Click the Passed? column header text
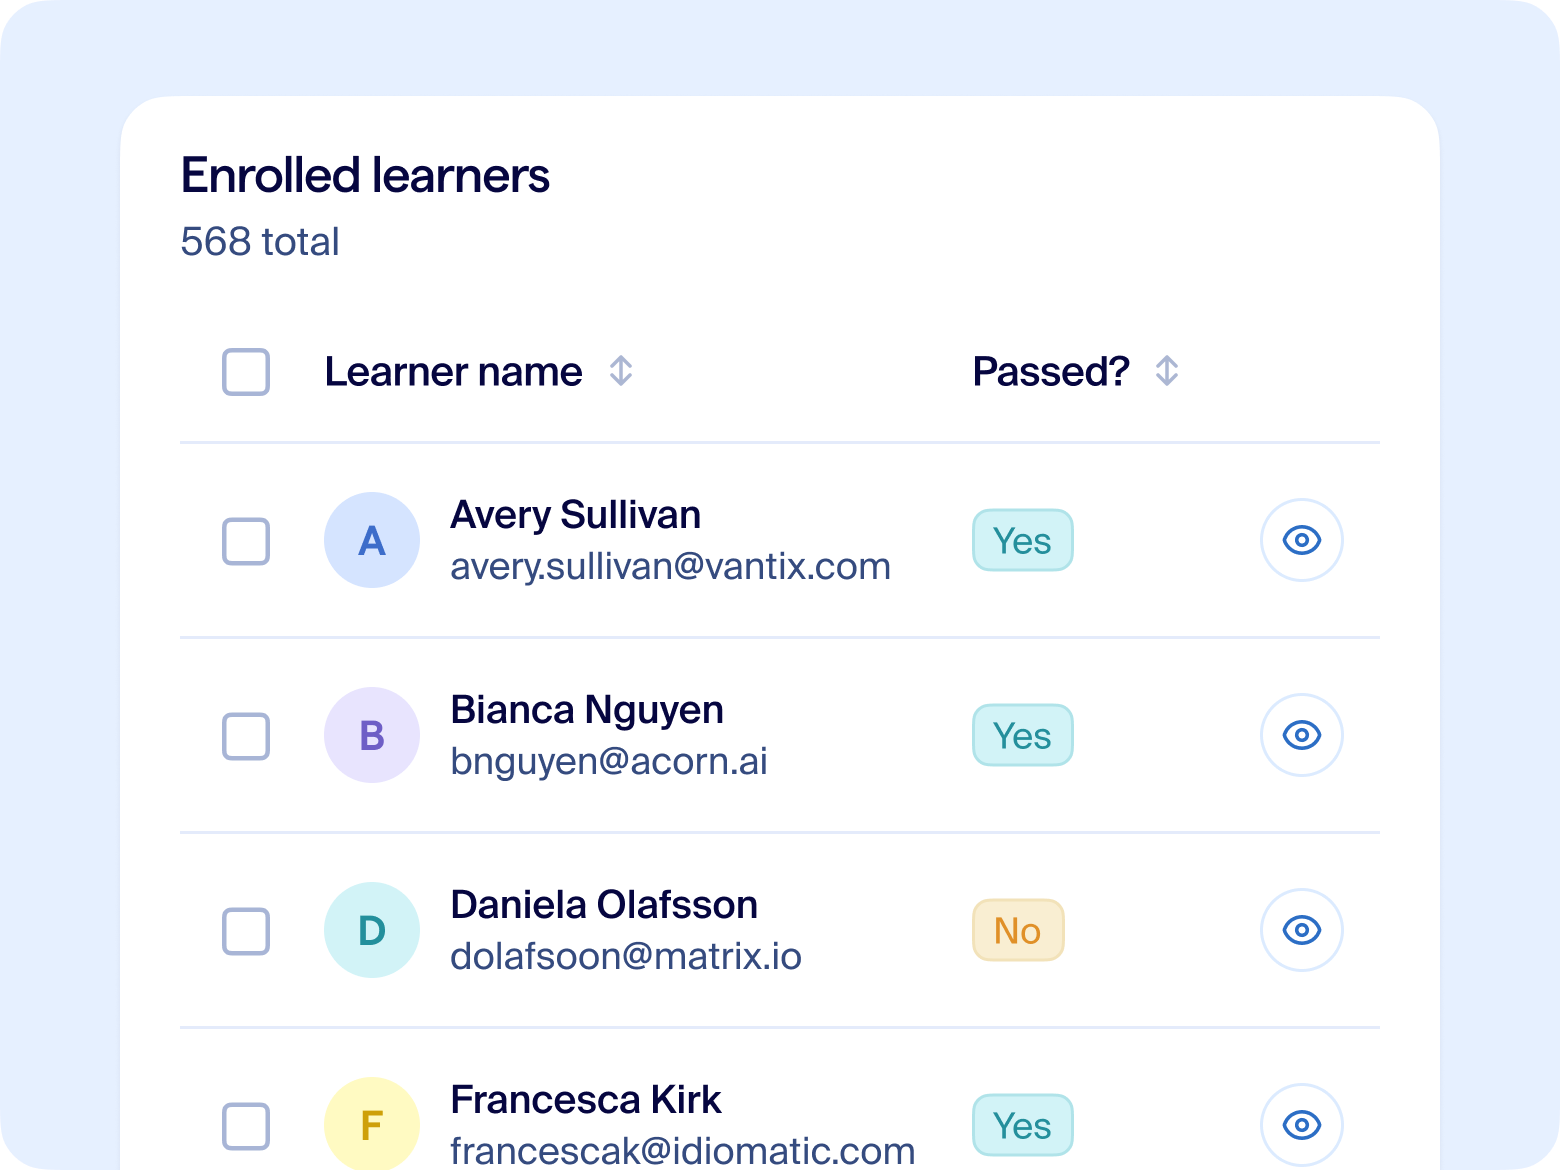Image resolution: width=1560 pixels, height=1170 pixels. (1051, 372)
